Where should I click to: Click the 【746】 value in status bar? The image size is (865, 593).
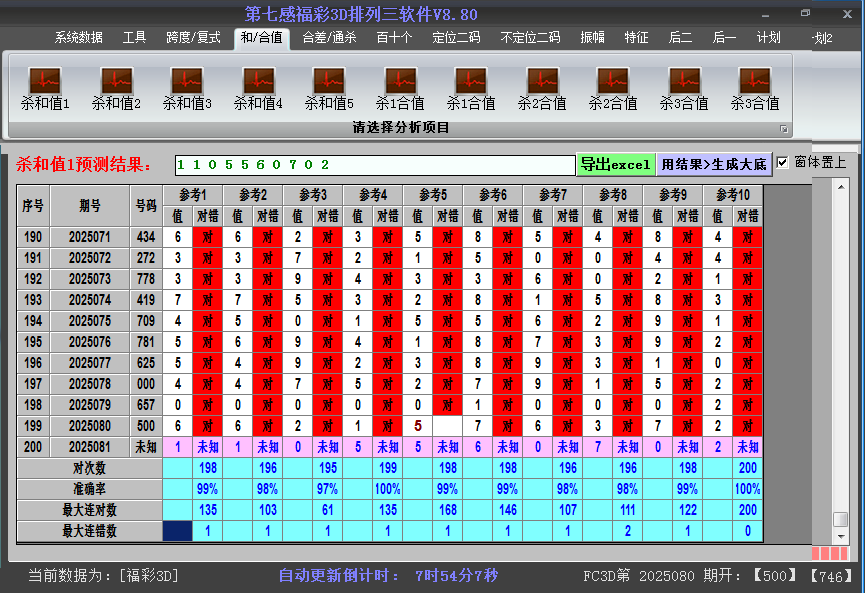point(831,576)
